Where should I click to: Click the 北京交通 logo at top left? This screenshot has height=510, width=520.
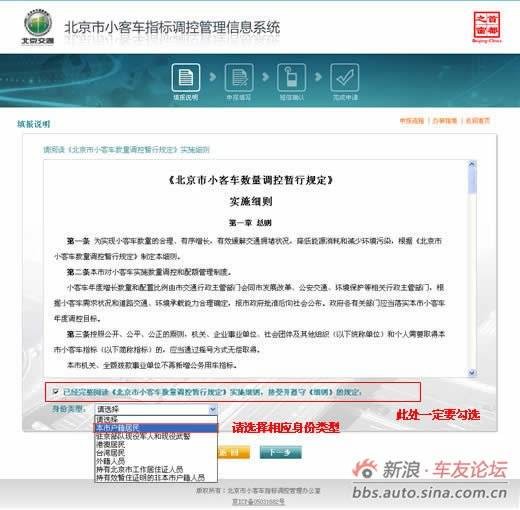point(38,27)
